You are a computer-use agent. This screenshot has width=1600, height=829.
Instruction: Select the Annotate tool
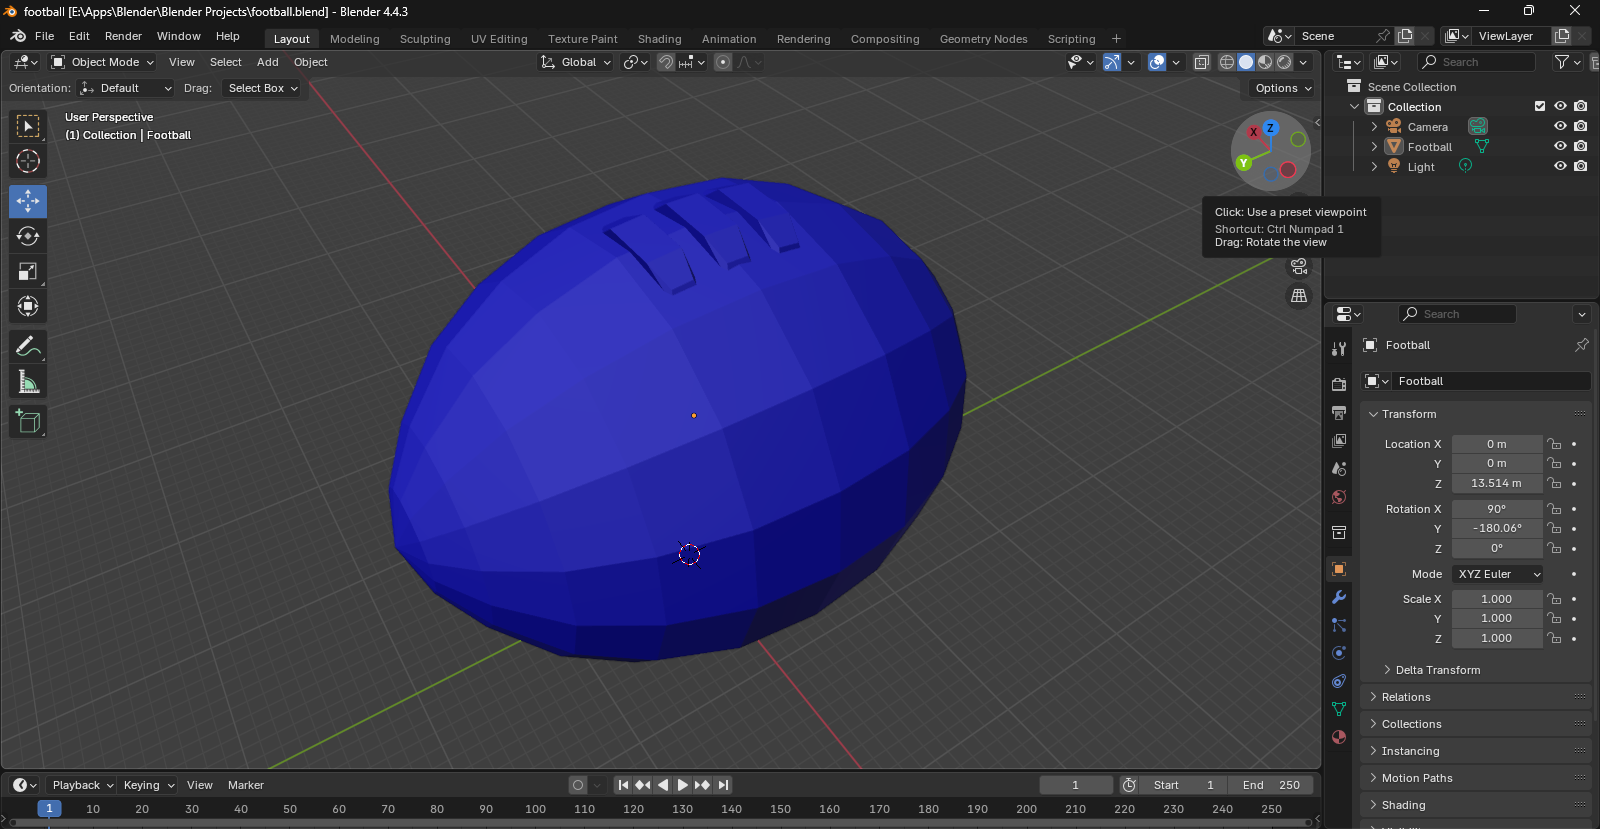pyautogui.click(x=28, y=346)
